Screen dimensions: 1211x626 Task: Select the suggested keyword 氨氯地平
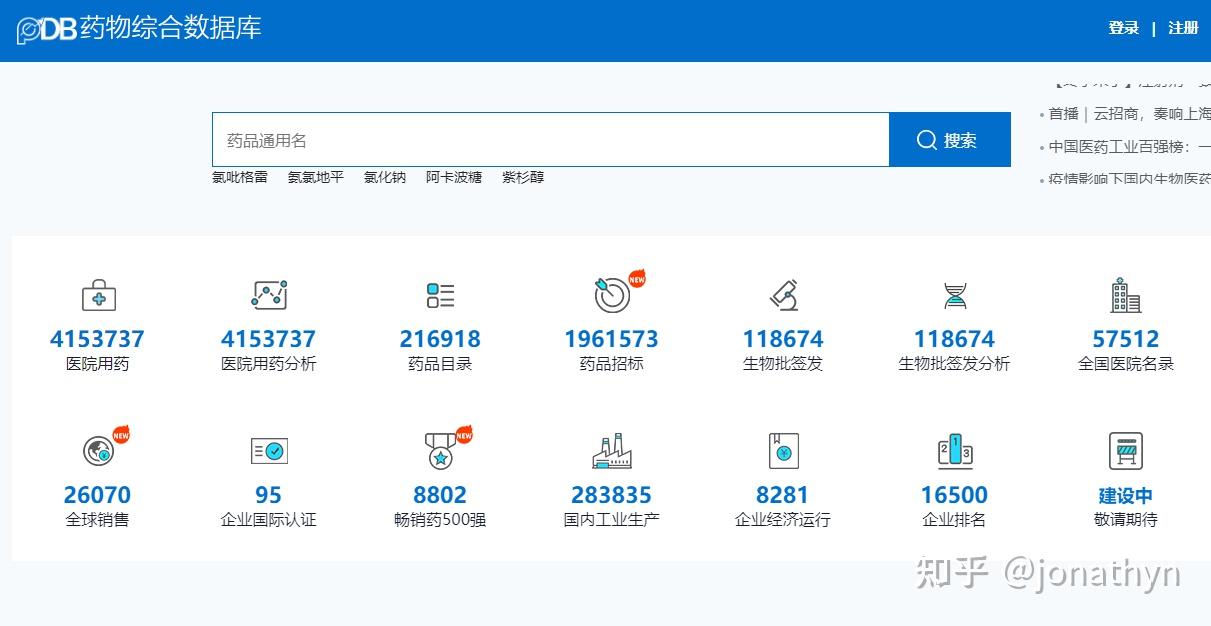pos(316,177)
